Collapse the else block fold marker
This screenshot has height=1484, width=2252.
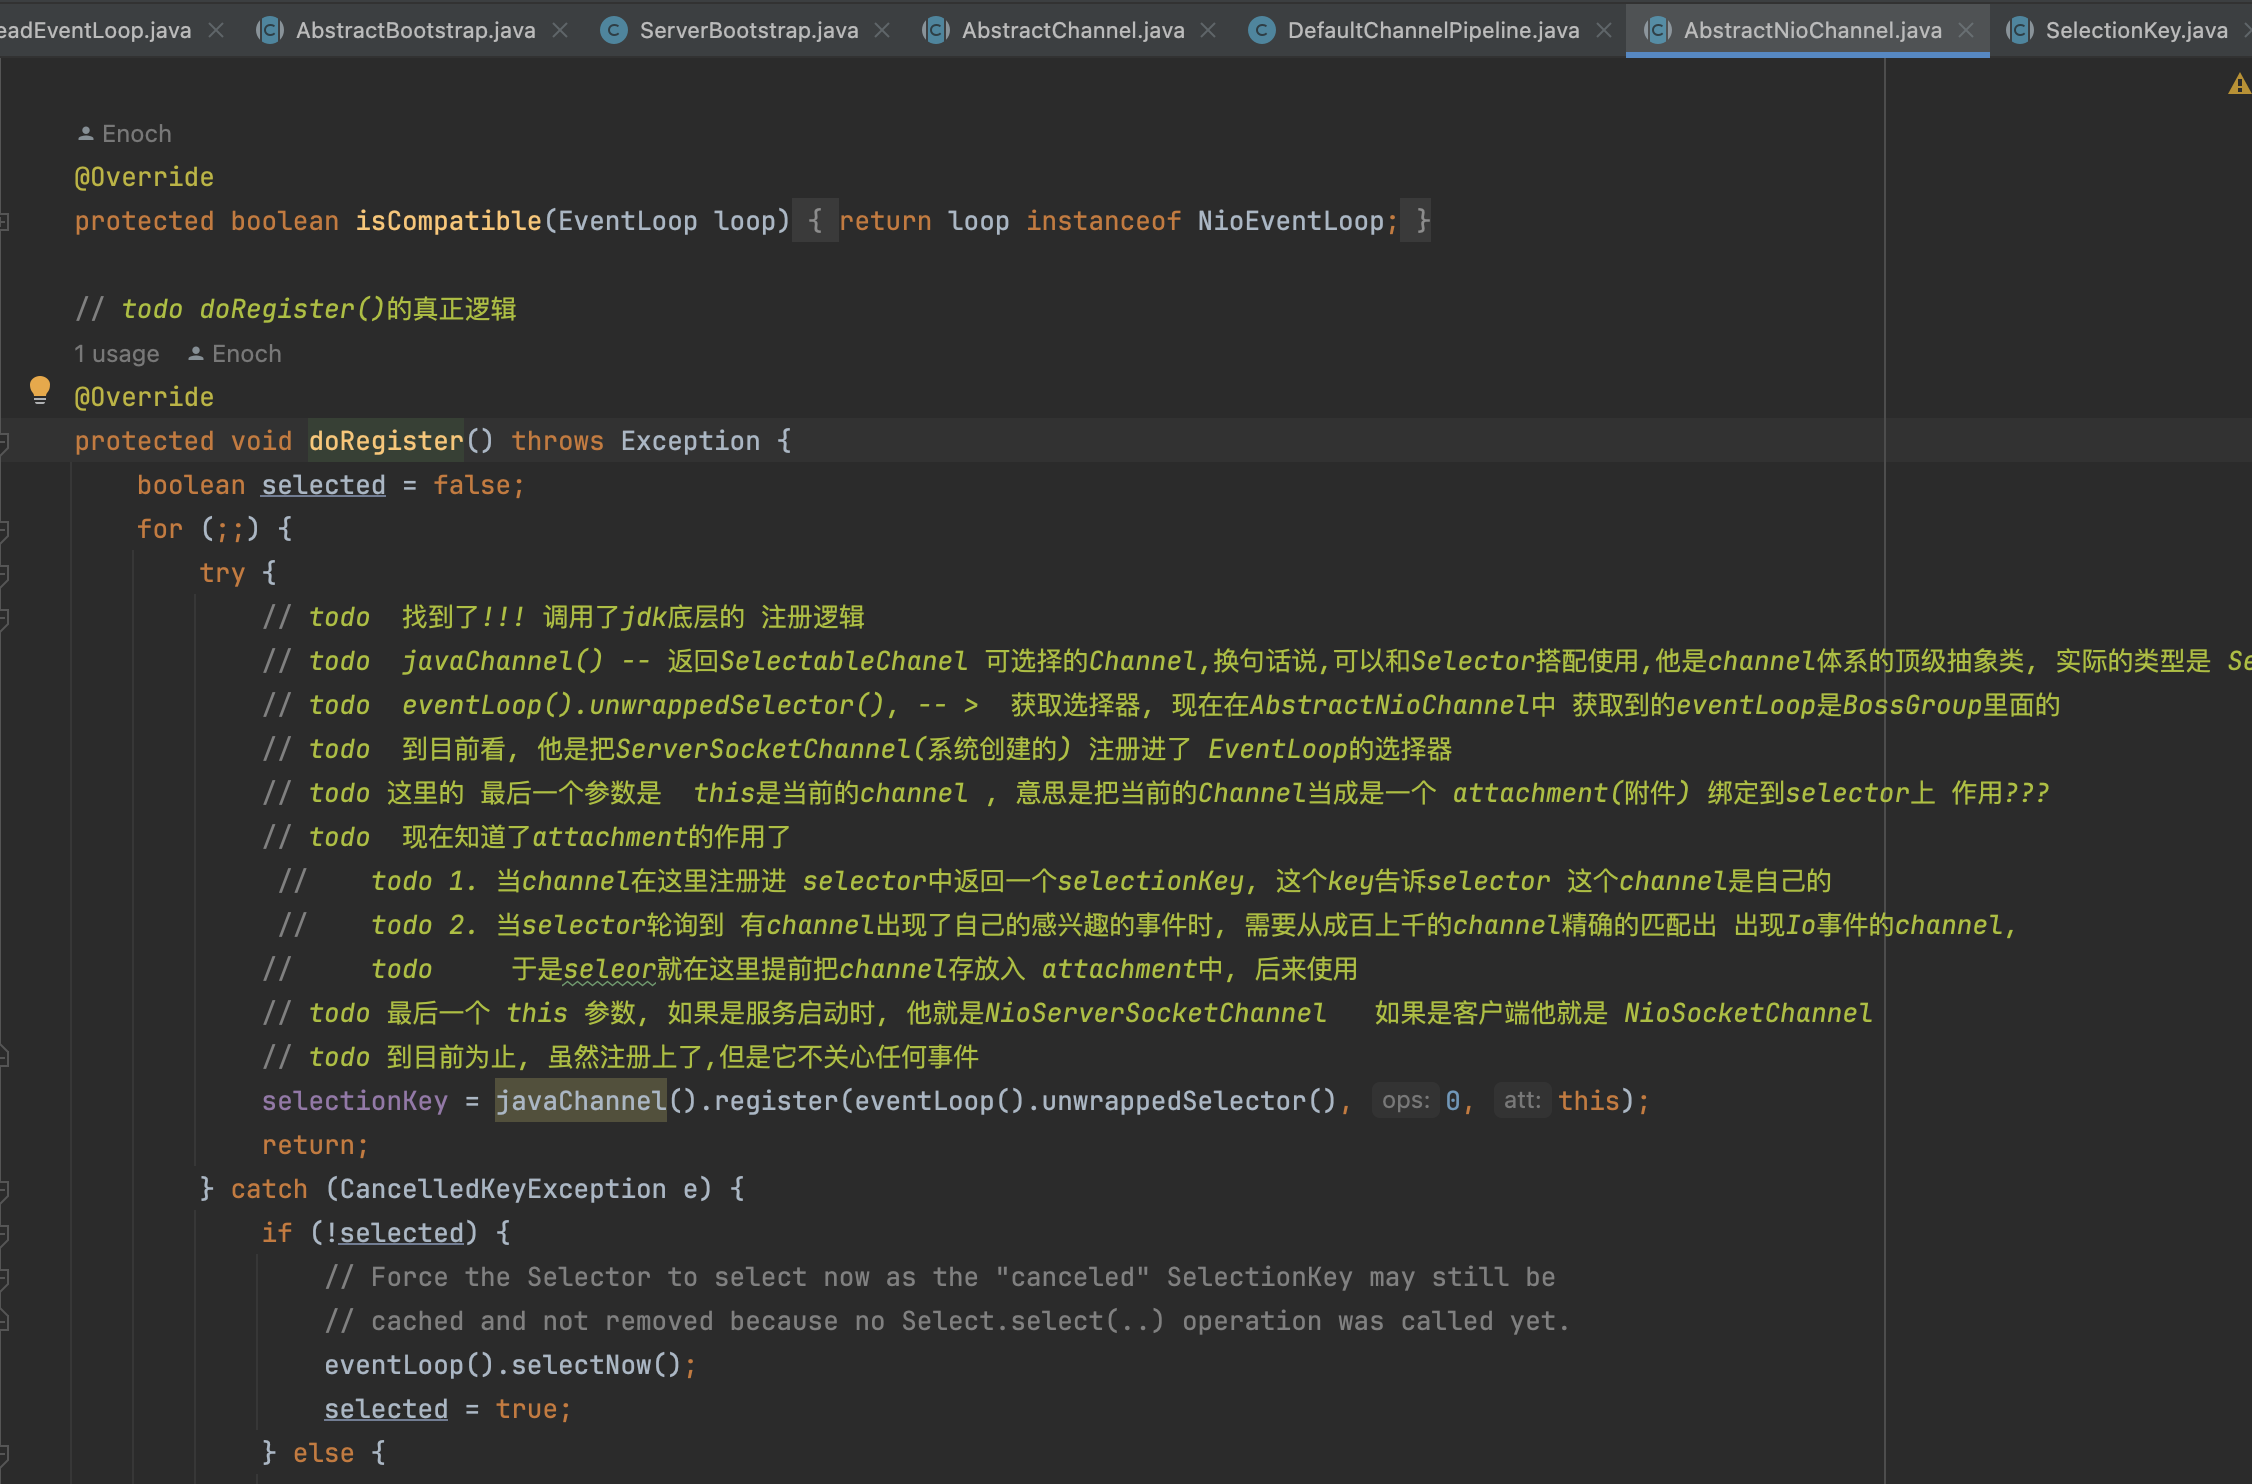point(4,1453)
